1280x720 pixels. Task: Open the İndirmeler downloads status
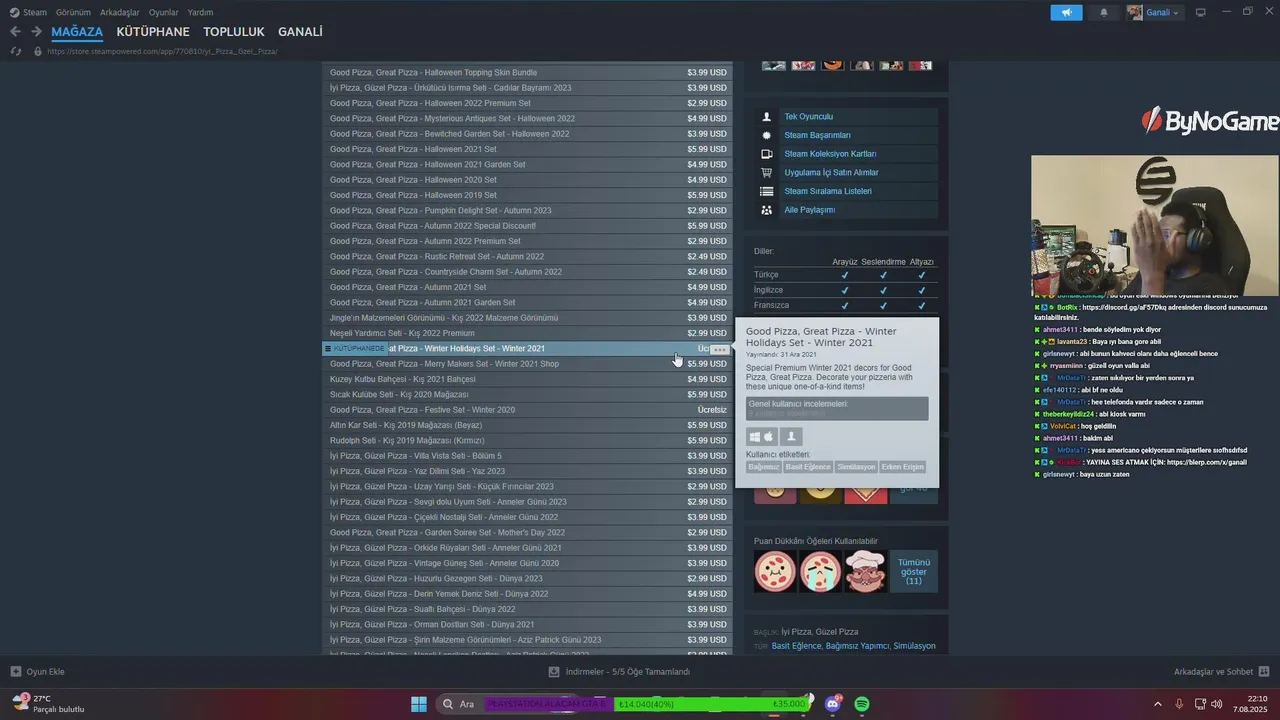pyautogui.click(x=619, y=671)
